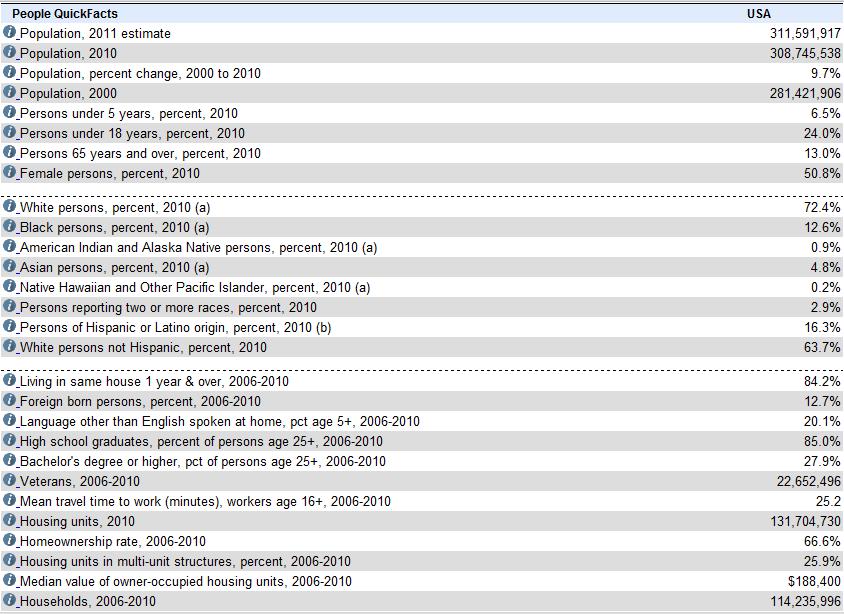This screenshot has height=614, width=844.
Task: Click info icon beside Asian persons, percent
Action: point(9,266)
